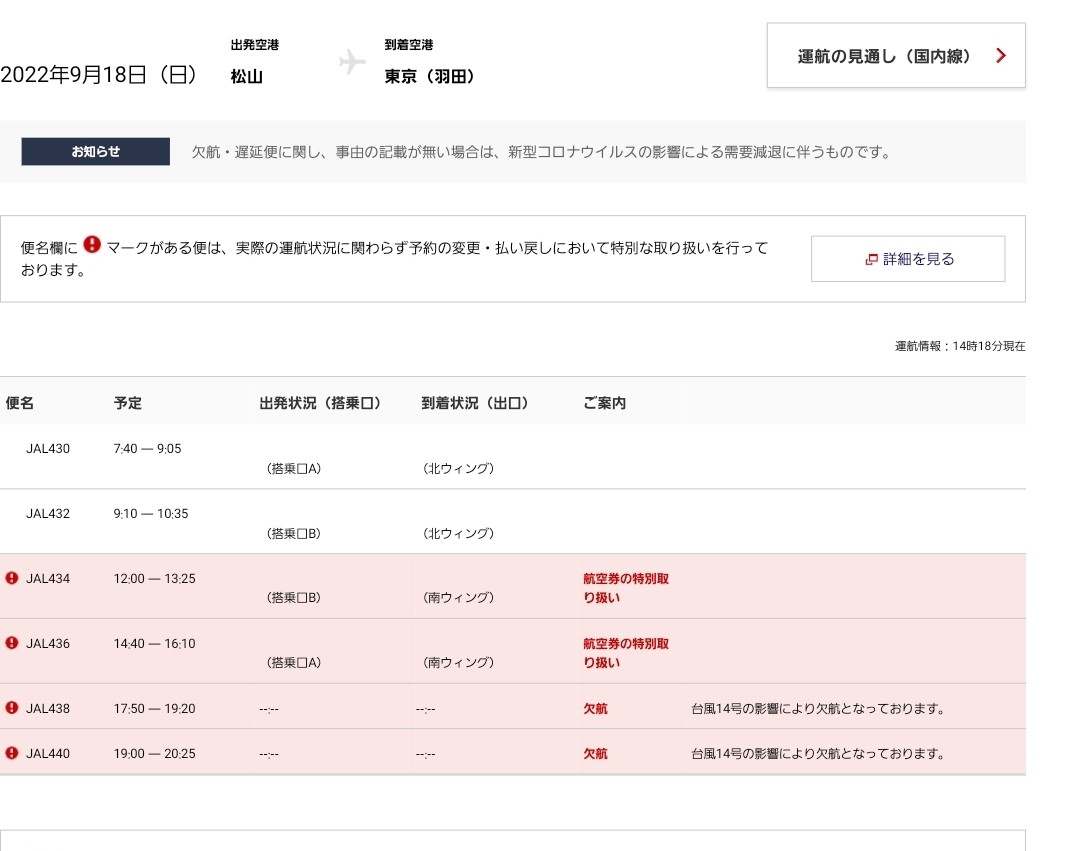Click the 出発状況（搭乗口） column header
1080x851 pixels.
pos(321,403)
